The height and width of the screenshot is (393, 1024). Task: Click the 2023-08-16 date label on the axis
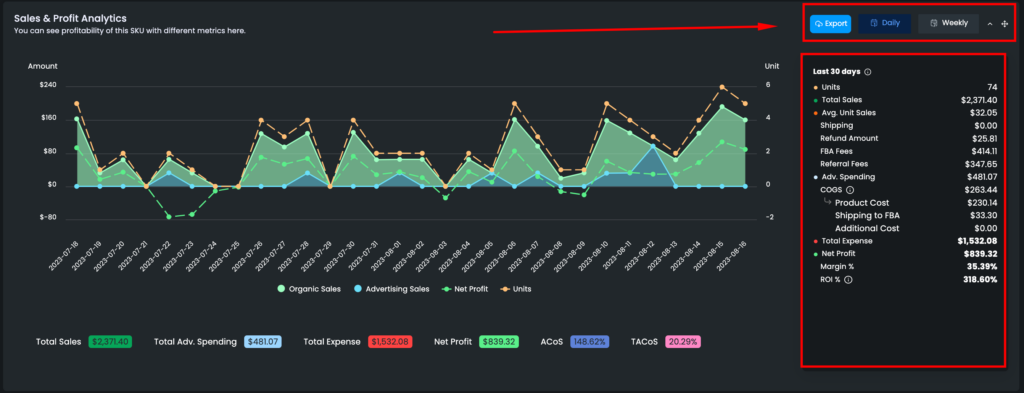point(732,255)
